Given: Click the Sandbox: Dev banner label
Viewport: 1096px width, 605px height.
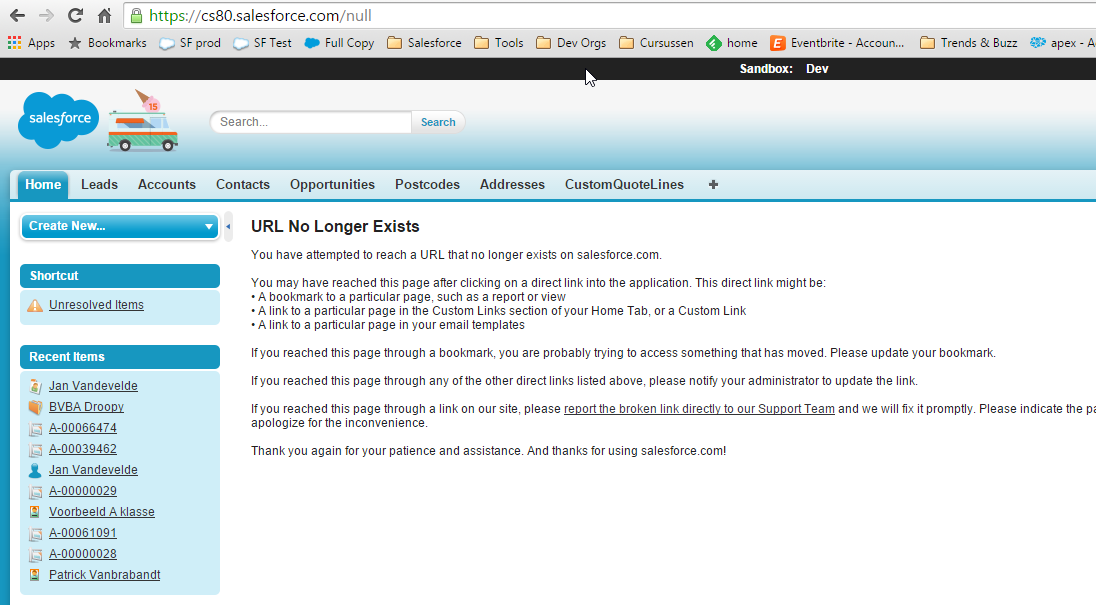Looking at the screenshot, I should tap(784, 68).
